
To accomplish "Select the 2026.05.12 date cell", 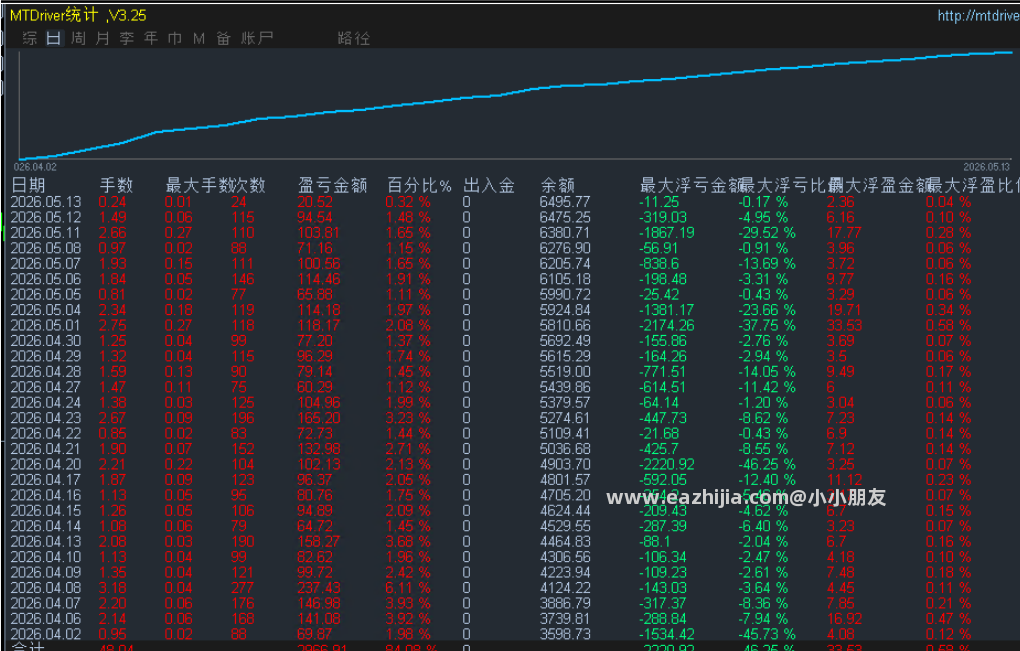I will tap(46, 217).
